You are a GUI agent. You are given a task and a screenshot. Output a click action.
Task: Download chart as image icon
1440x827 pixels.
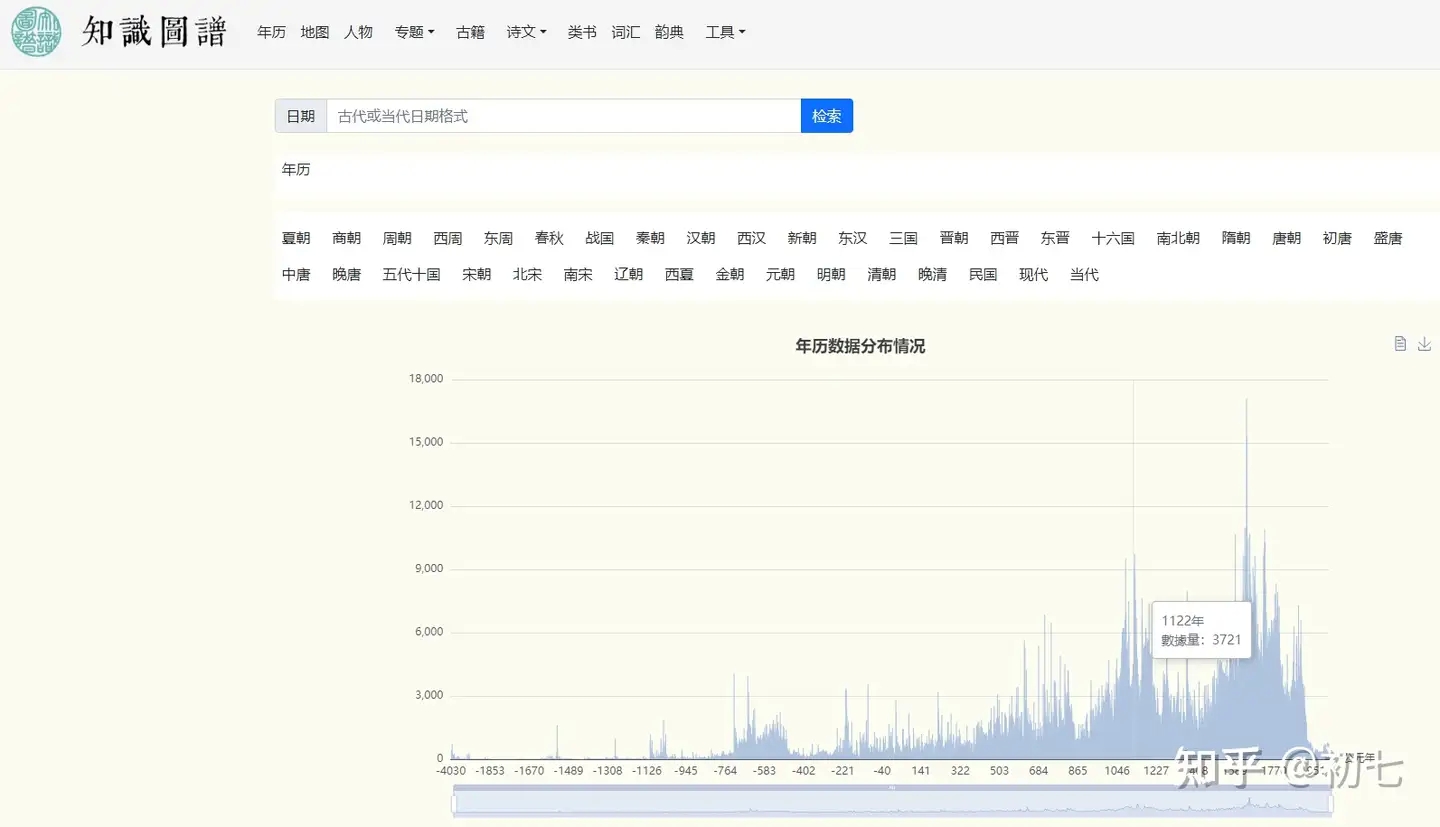1425,344
